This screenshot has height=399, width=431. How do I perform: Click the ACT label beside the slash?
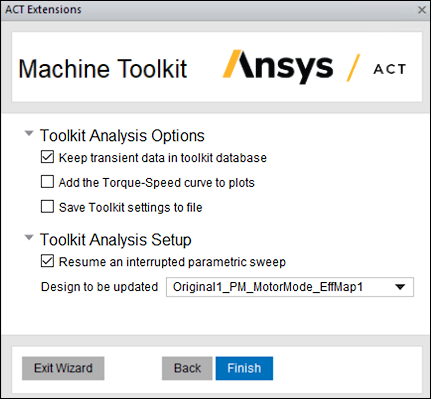click(x=389, y=69)
